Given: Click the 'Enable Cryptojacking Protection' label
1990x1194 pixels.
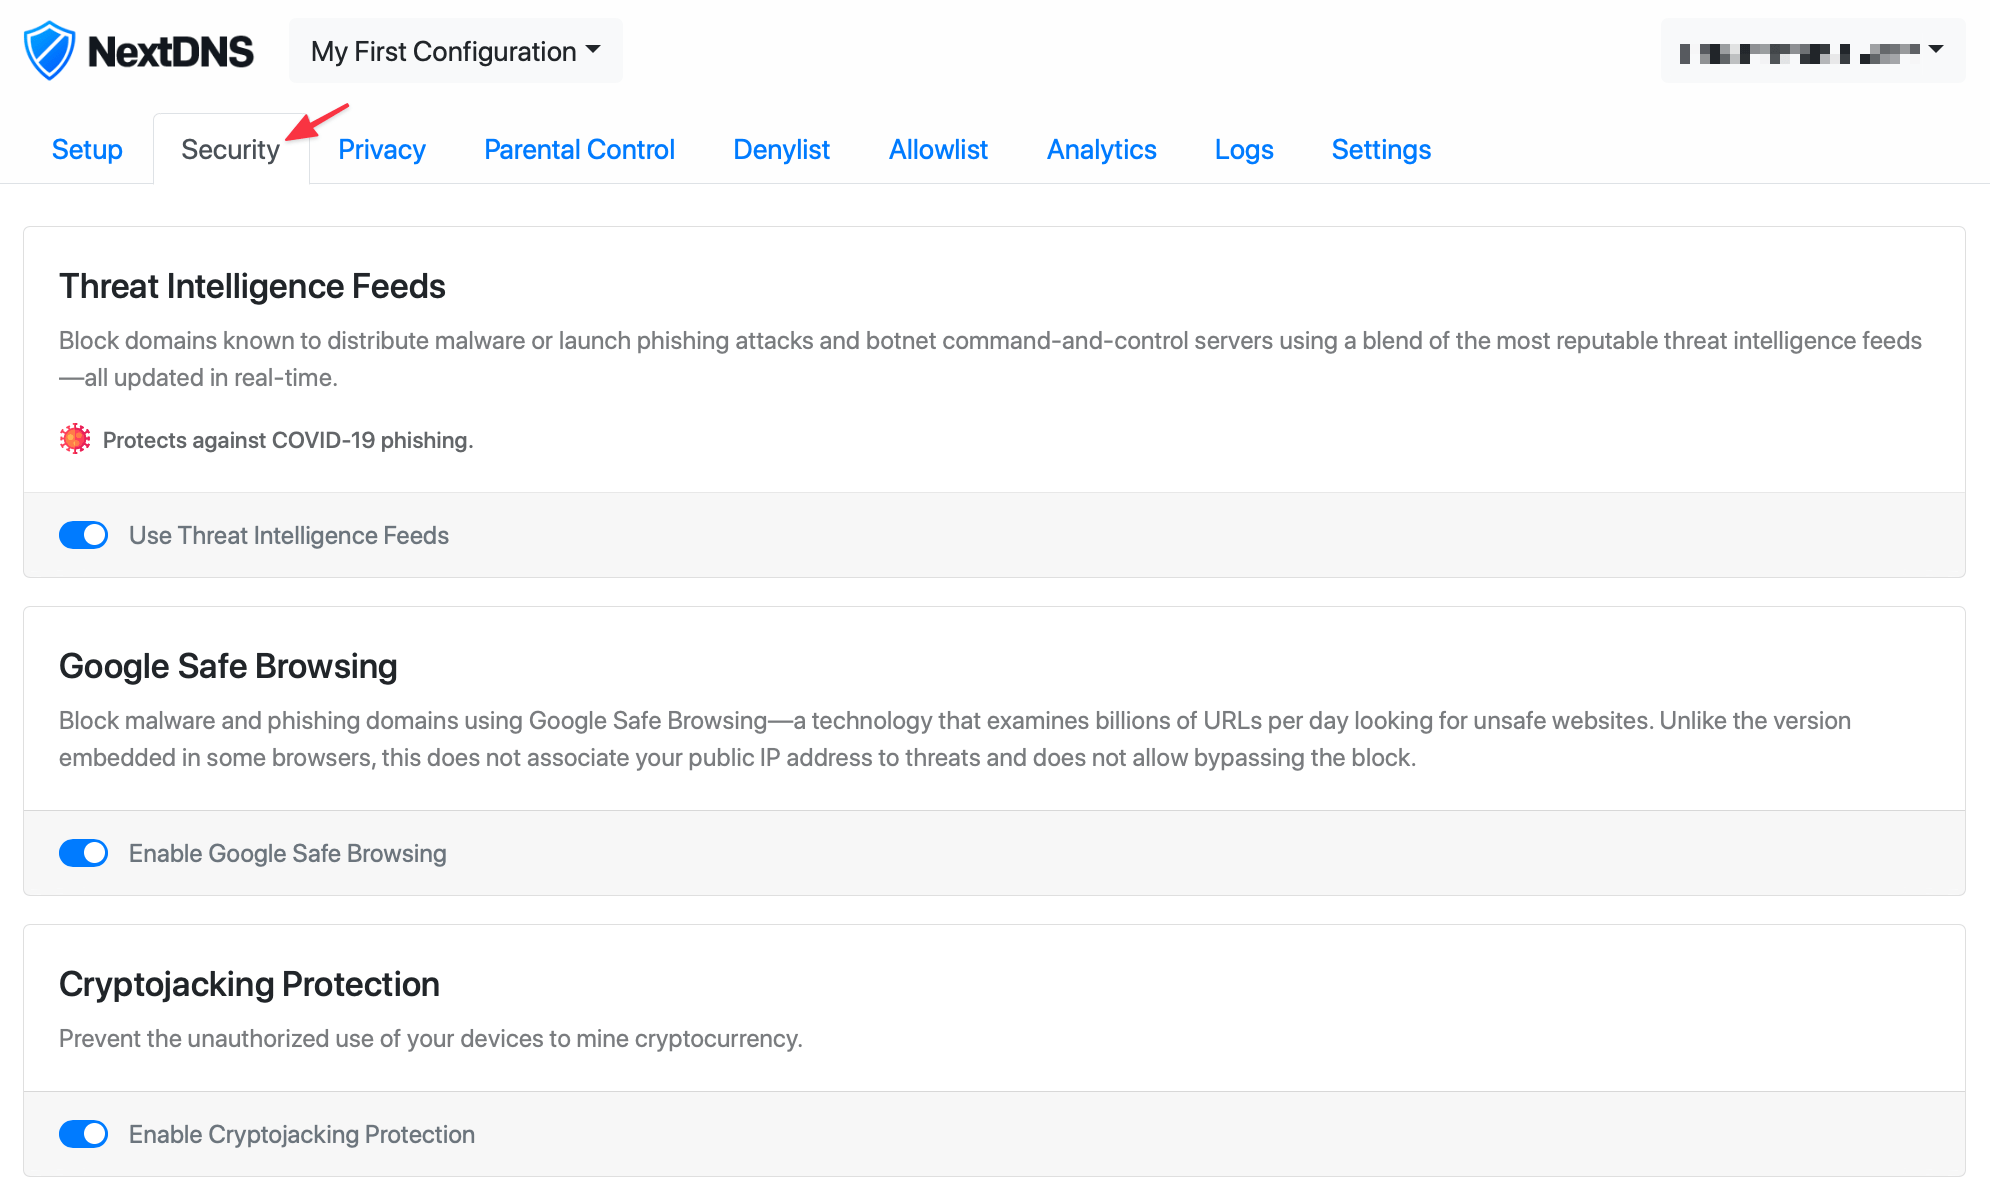Looking at the screenshot, I should (302, 1134).
